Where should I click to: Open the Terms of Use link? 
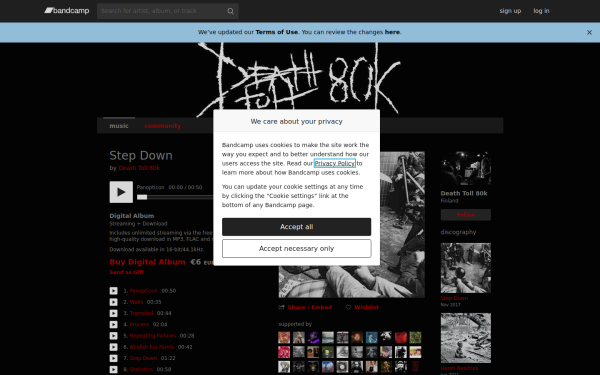coord(277,32)
